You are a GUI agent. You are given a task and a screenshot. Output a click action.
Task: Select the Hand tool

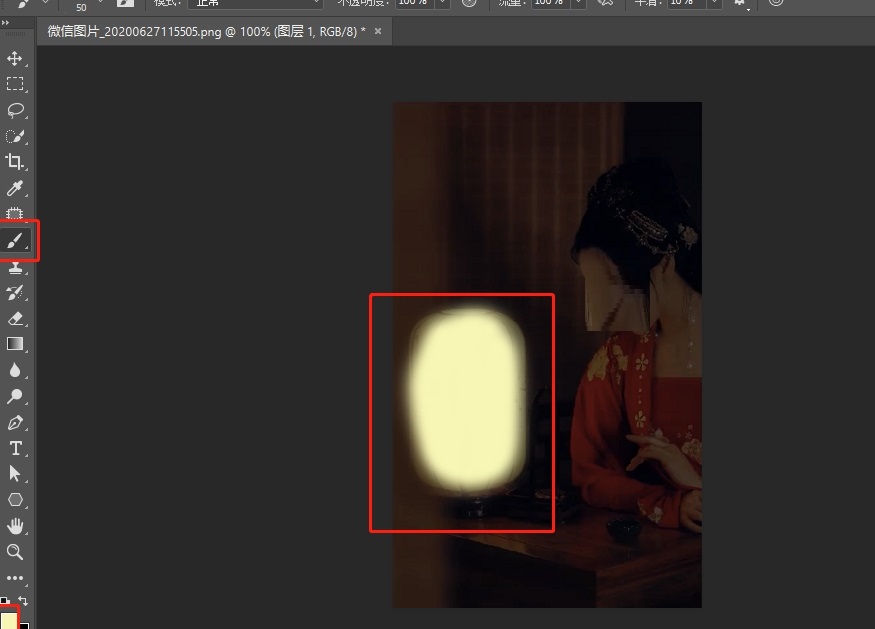click(15, 526)
